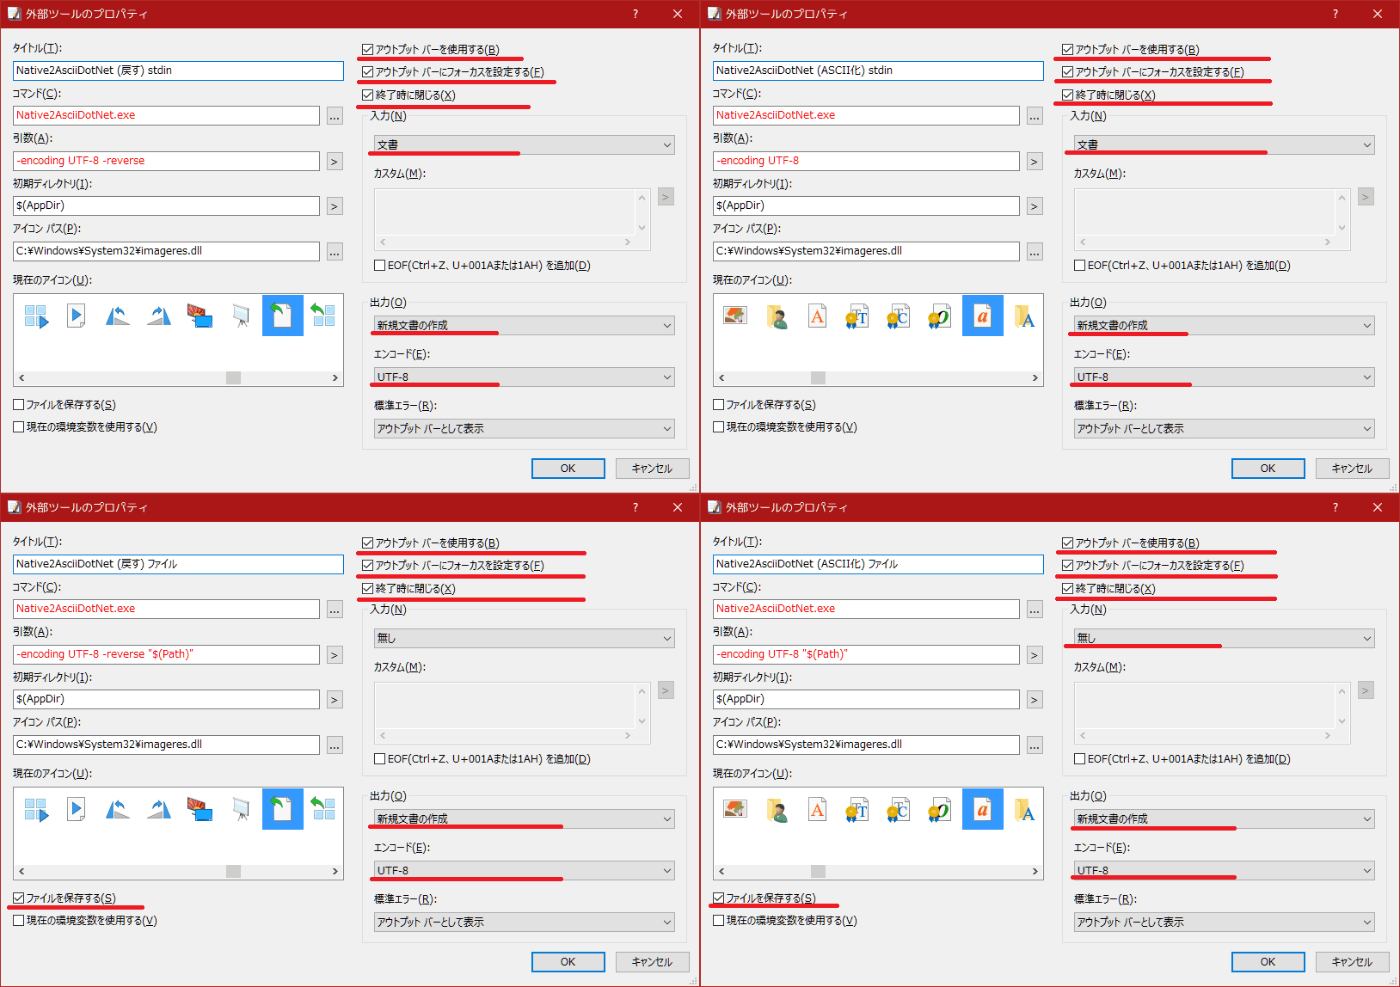Click icon list right scroll arrow in (ASCII化) stdin dialog
This screenshot has width=1400, height=987.
(x=1035, y=378)
